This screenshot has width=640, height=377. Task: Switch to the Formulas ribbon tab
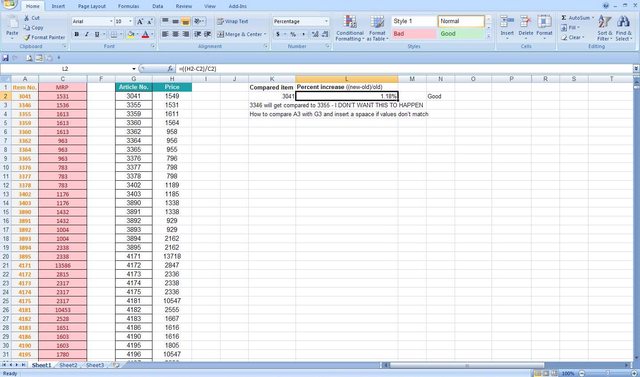pos(128,6)
